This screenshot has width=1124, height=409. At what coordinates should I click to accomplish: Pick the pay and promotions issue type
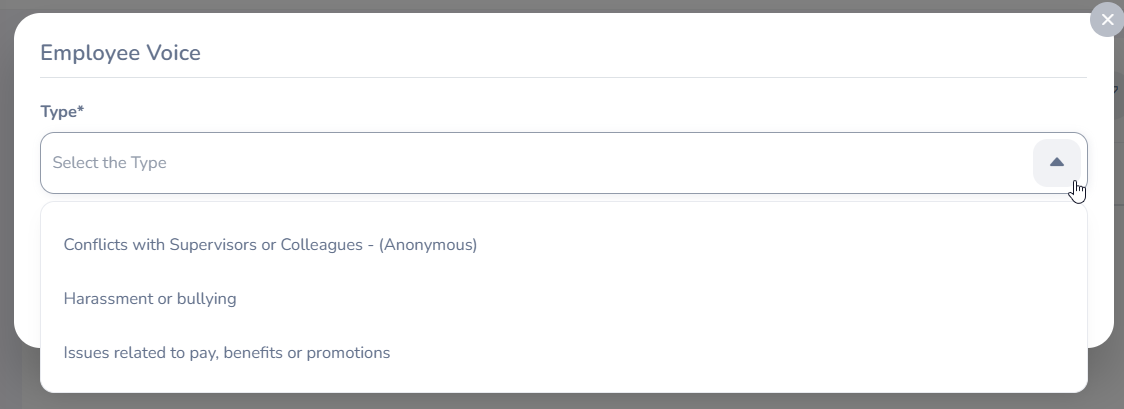click(x=227, y=352)
